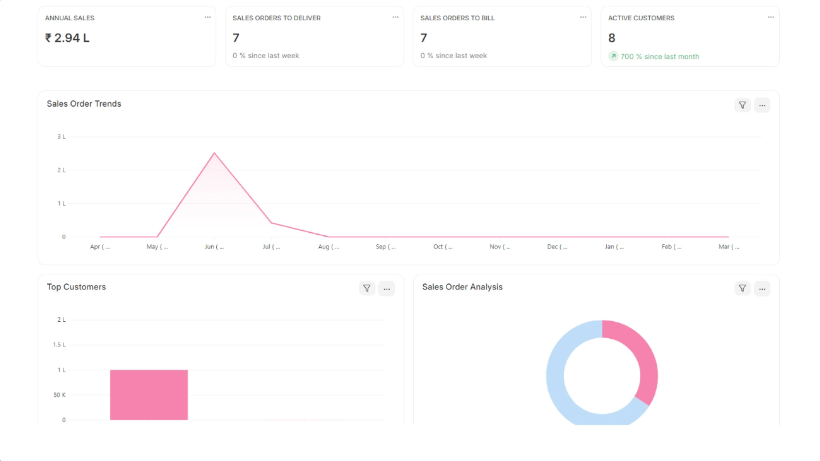Screen dimensions: 820x461
Task: Open the Active Customers card options menu
Action: [x=770, y=17]
